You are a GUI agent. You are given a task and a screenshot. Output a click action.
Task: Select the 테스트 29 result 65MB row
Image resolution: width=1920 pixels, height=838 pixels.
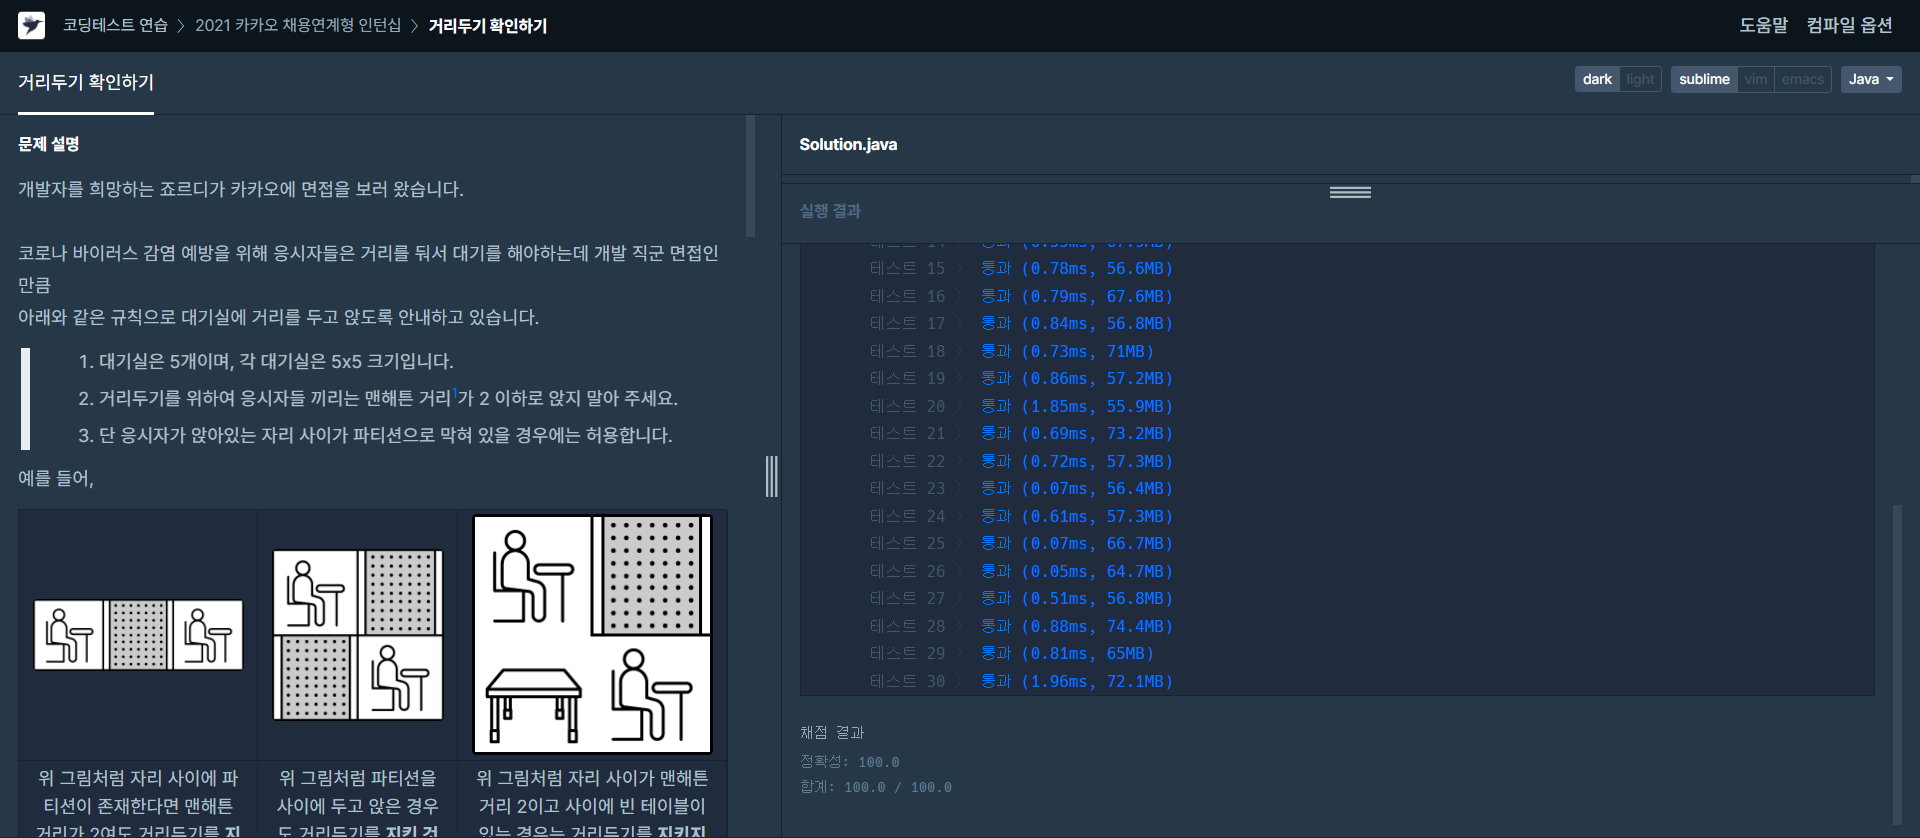pyautogui.click(x=1012, y=654)
